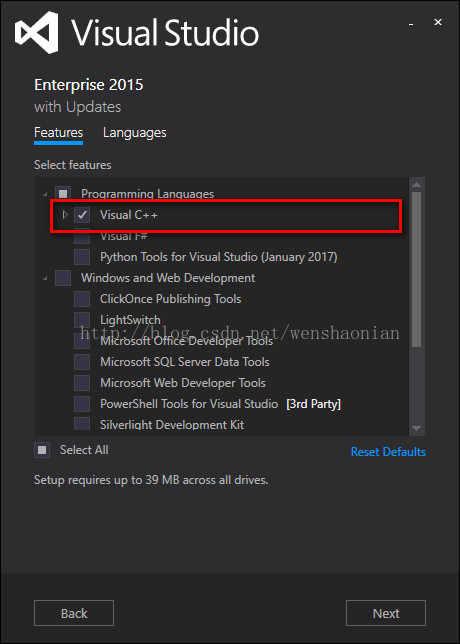Click the ClickOnce Publishing Tools label
The width and height of the screenshot is (460, 644).
(x=170, y=299)
